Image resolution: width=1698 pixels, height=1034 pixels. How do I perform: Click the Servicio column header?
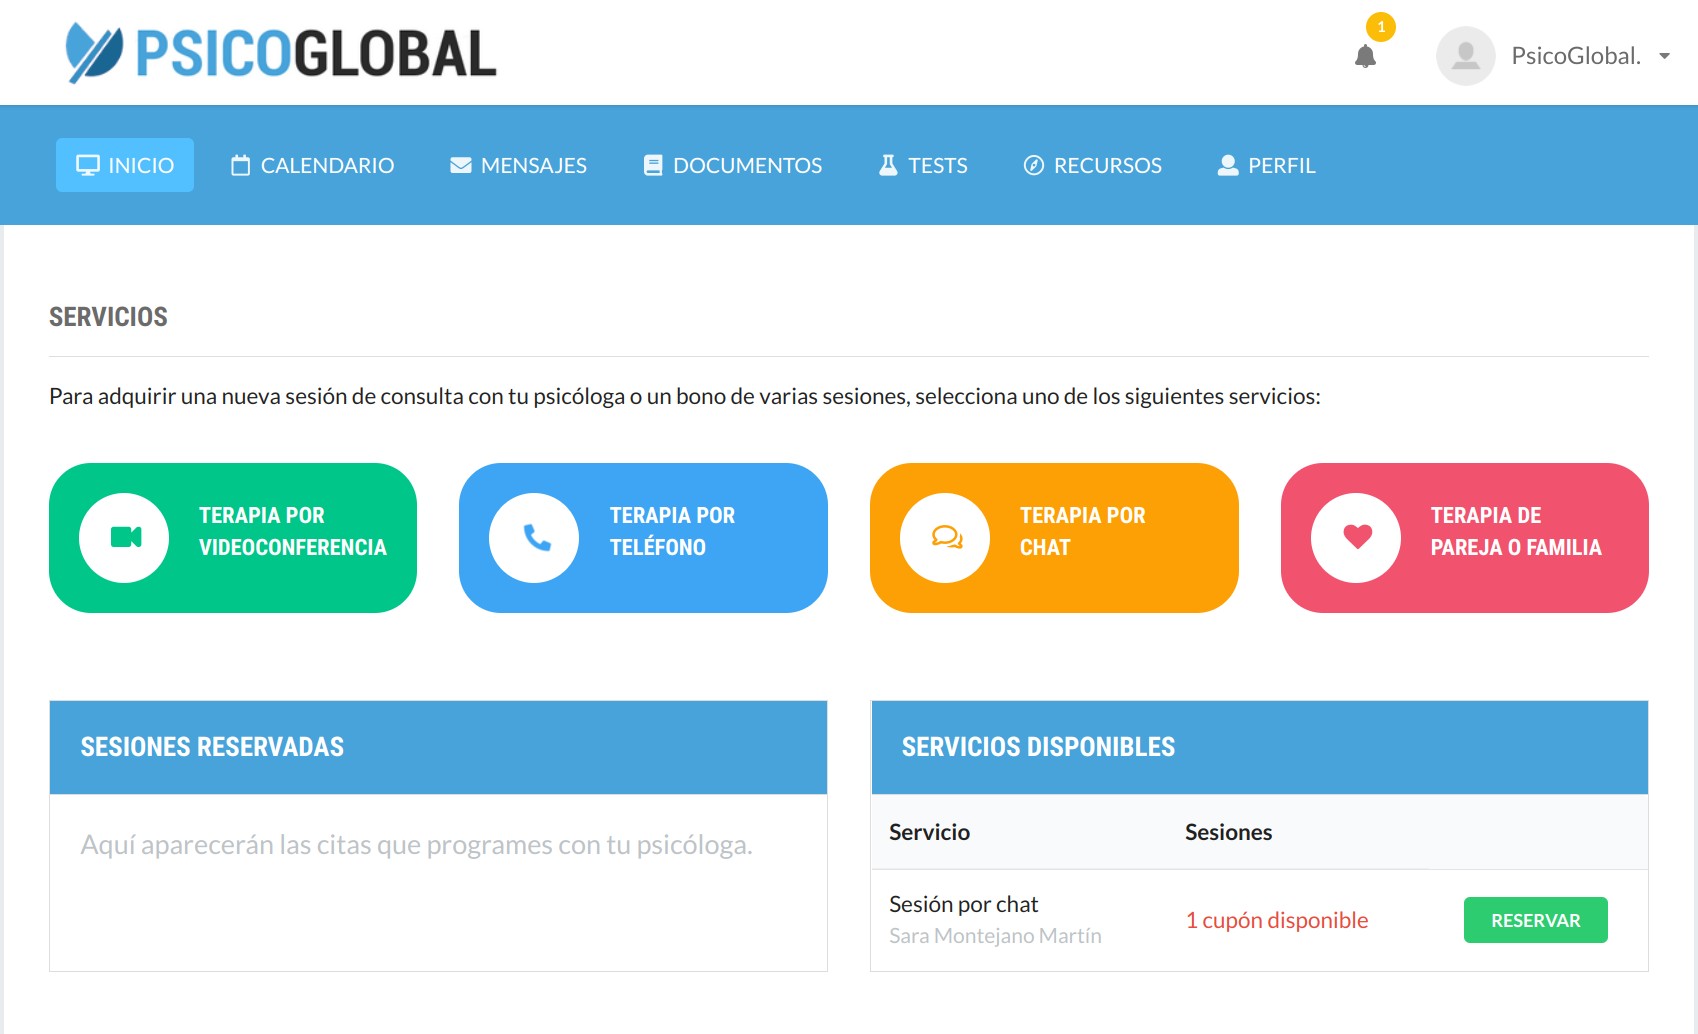(x=930, y=832)
